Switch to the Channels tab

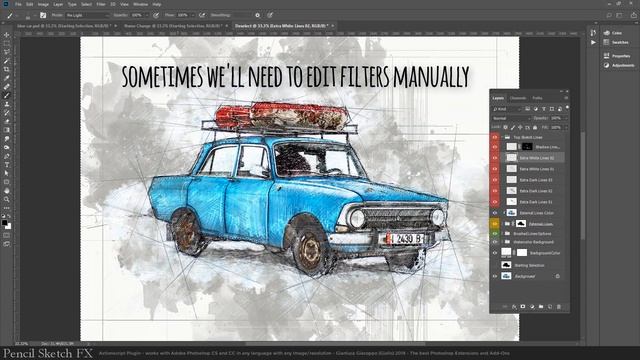click(x=518, y=98)
